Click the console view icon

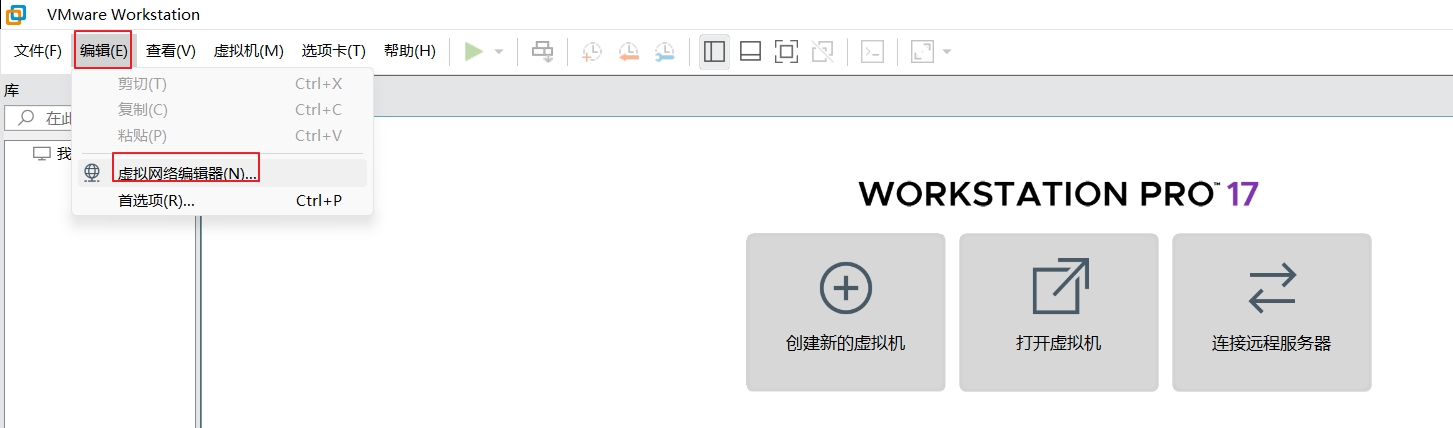coord(872,51)
